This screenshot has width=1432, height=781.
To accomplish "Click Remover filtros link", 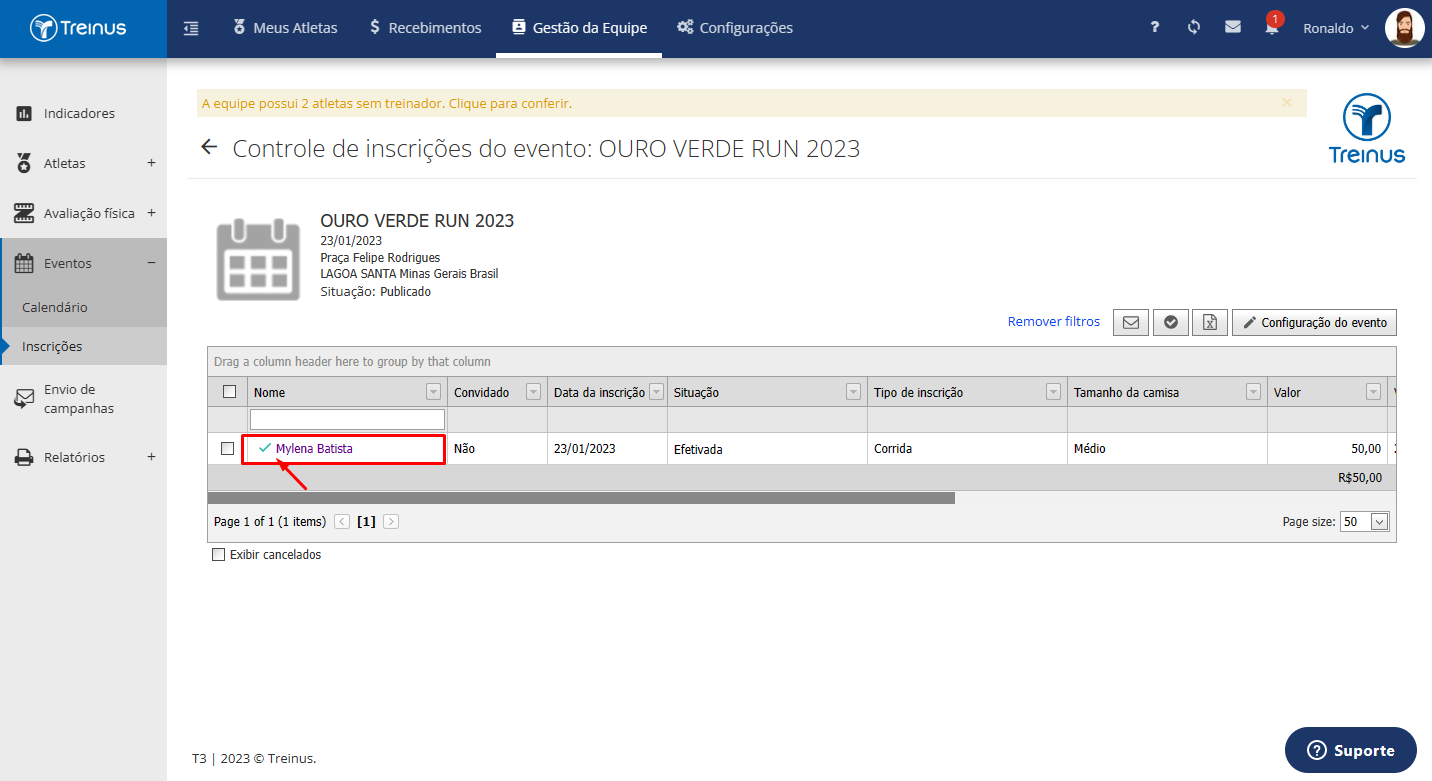I will point(1054,321).
